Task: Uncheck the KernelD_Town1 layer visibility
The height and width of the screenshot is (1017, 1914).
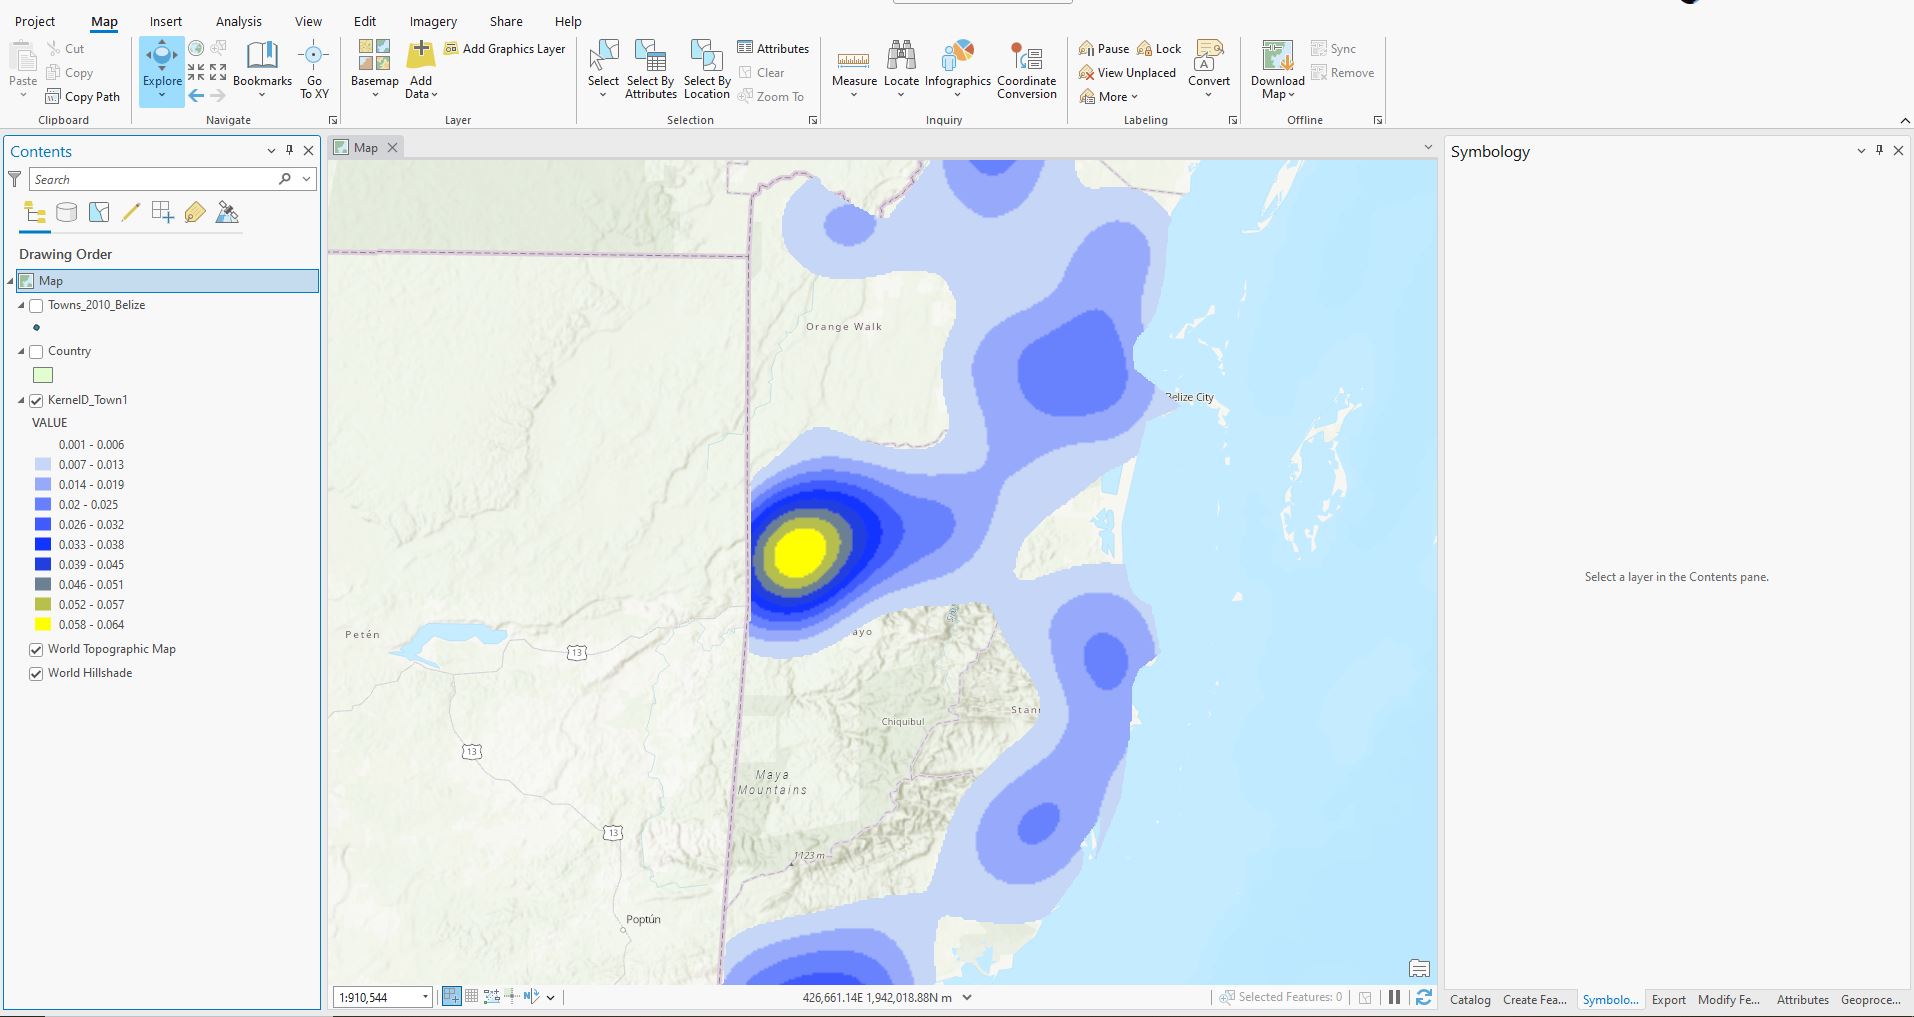Action: pos(36,400)
